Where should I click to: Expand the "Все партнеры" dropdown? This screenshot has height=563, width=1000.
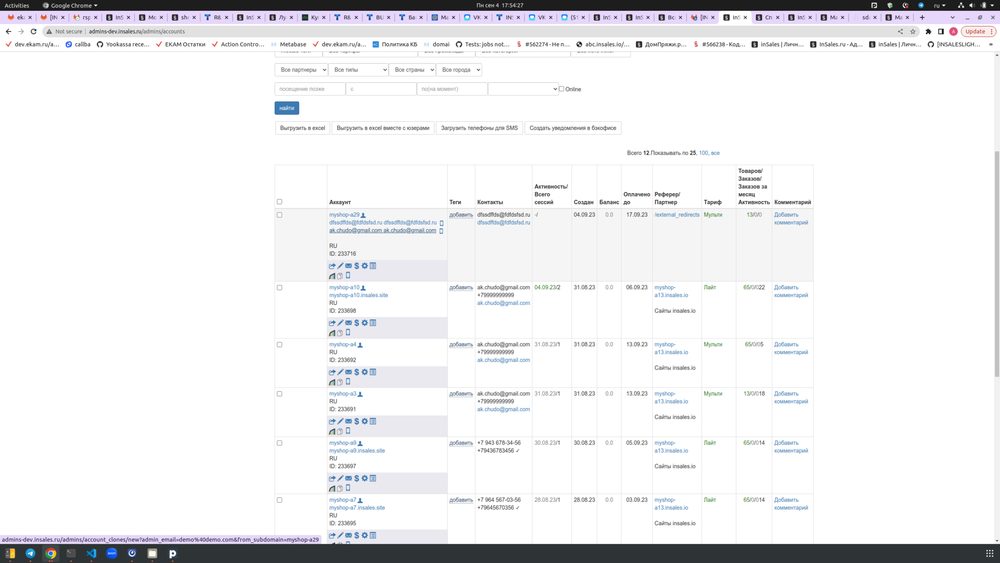coord(301,70)
